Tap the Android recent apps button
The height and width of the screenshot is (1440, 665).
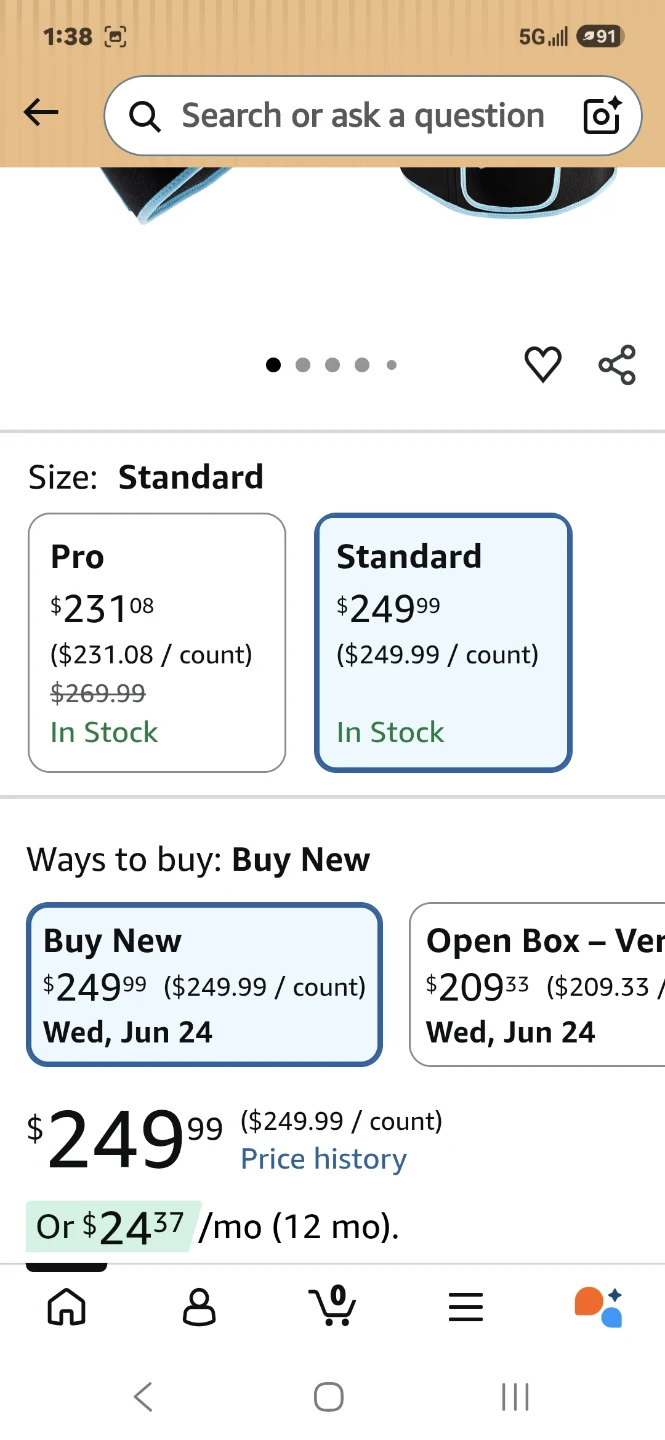pos(515,1397)
